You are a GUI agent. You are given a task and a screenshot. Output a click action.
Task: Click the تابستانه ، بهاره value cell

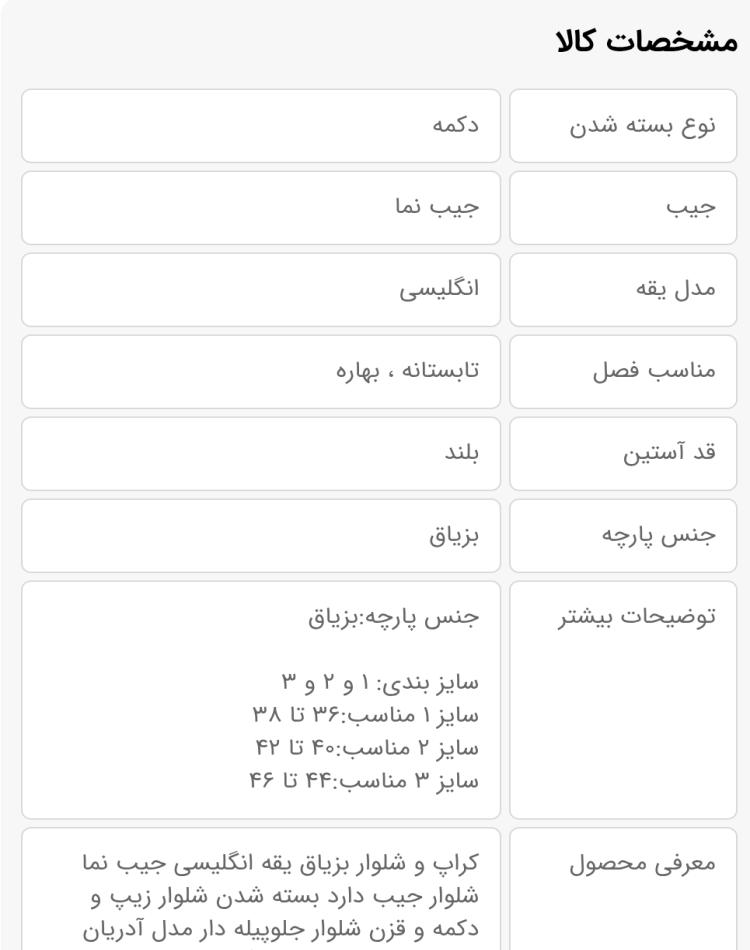[261, 371]
